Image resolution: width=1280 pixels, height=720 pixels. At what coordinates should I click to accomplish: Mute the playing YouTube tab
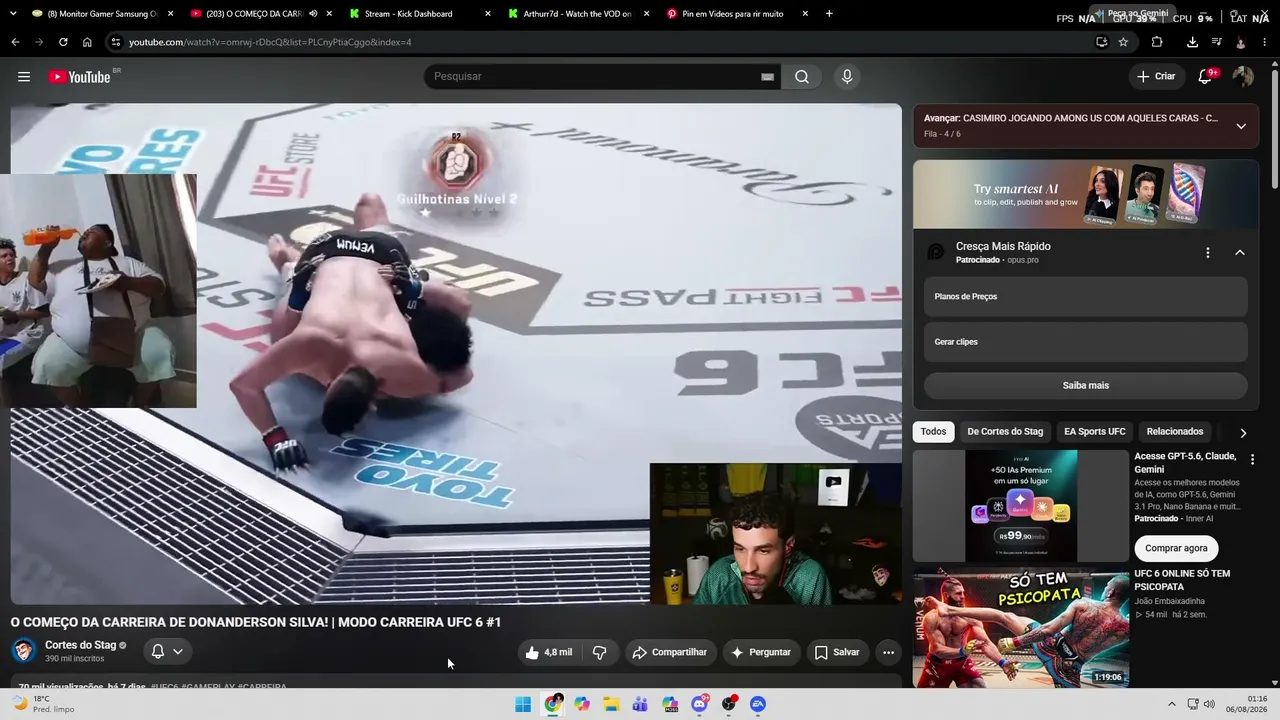tap(313, 14)
